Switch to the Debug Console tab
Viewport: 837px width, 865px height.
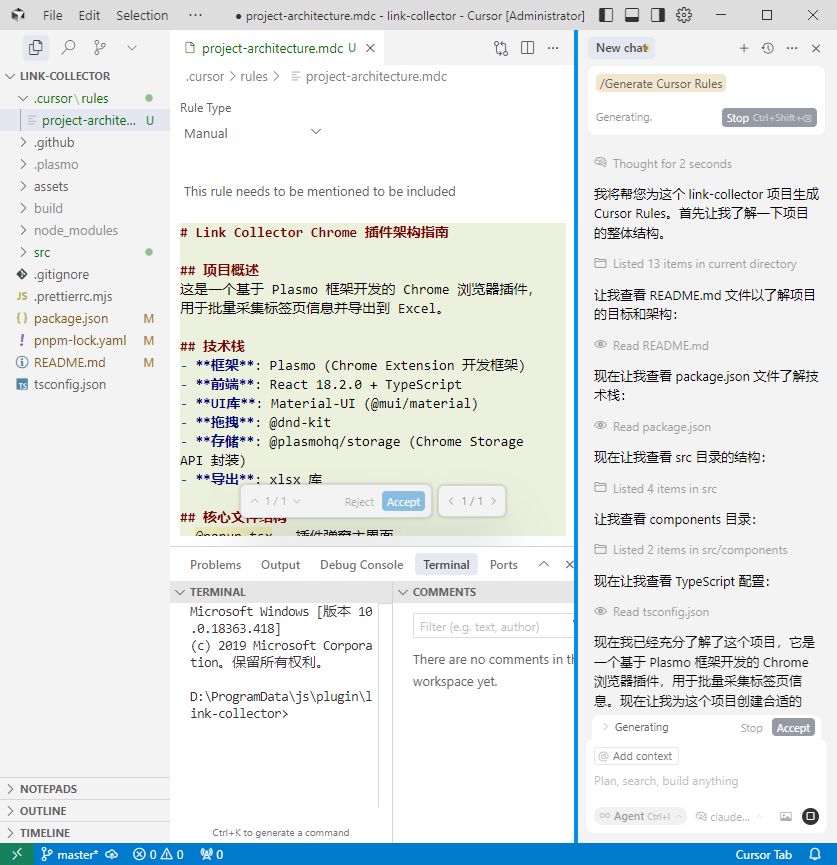pyautogui.click(x=361, y=564)
